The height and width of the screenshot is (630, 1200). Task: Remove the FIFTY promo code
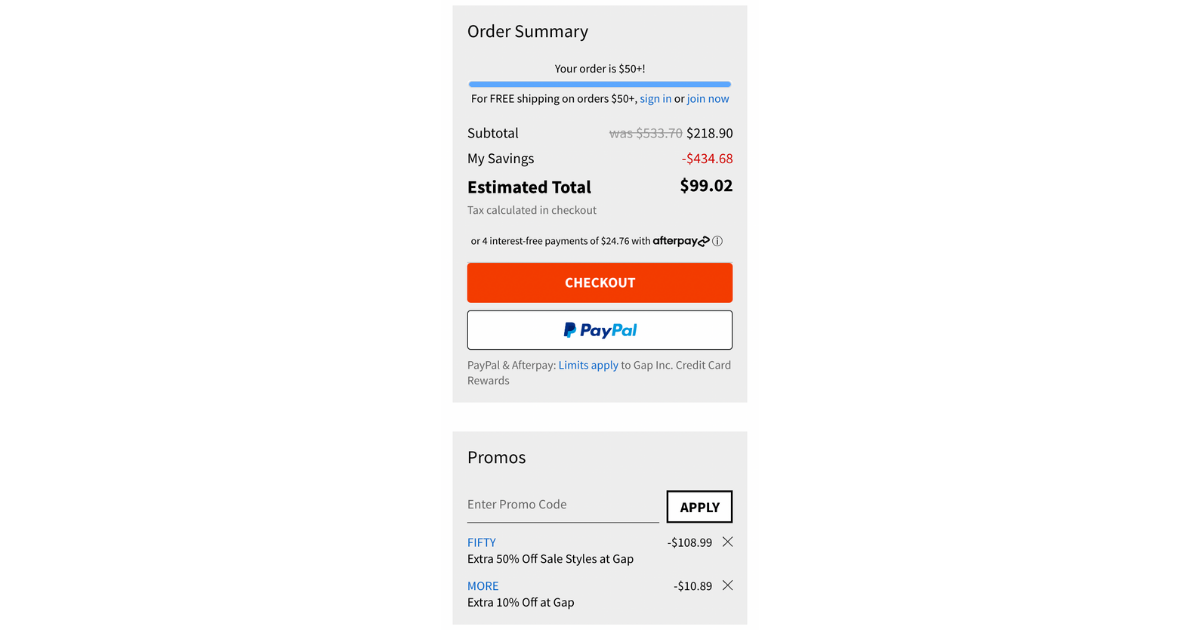pos(727,542)
